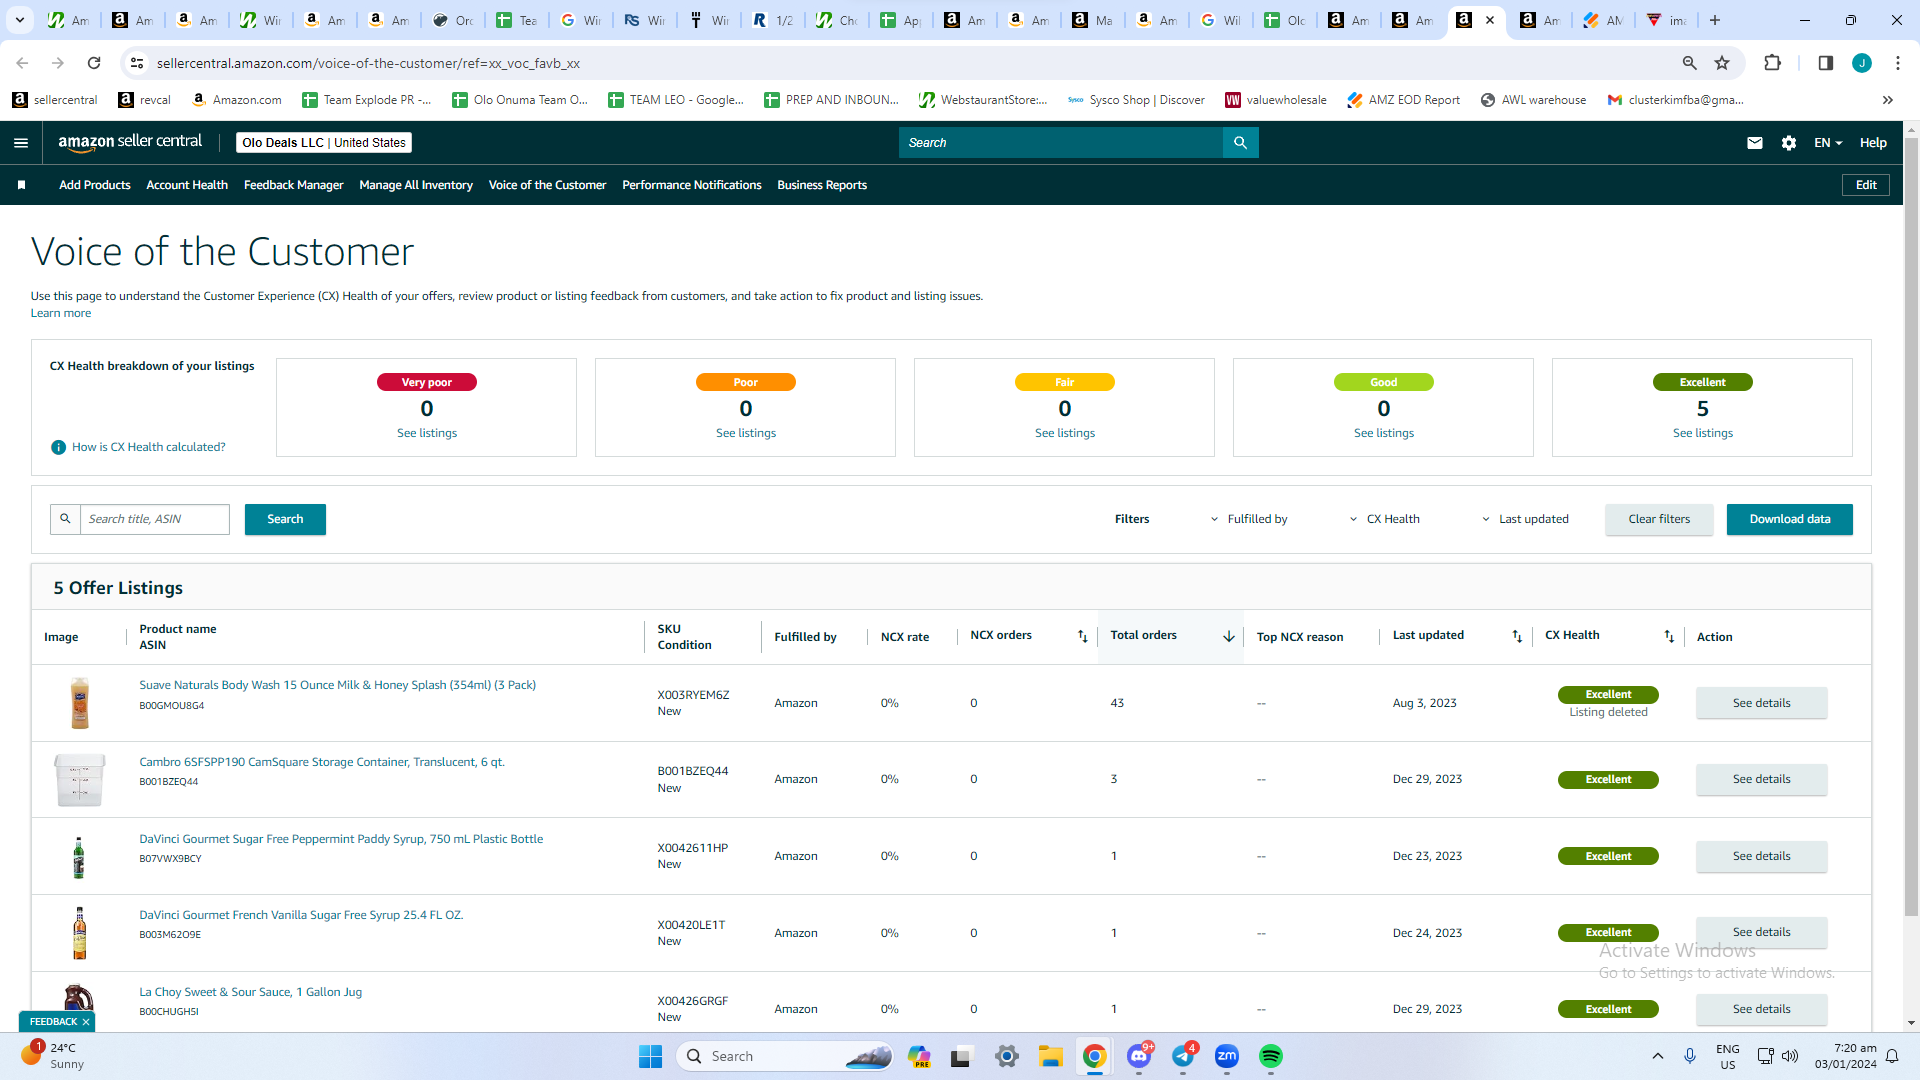The width and height of the screenshot is (1920, 1080).
Task: Open the Learn more link
Action: (61, 313)
